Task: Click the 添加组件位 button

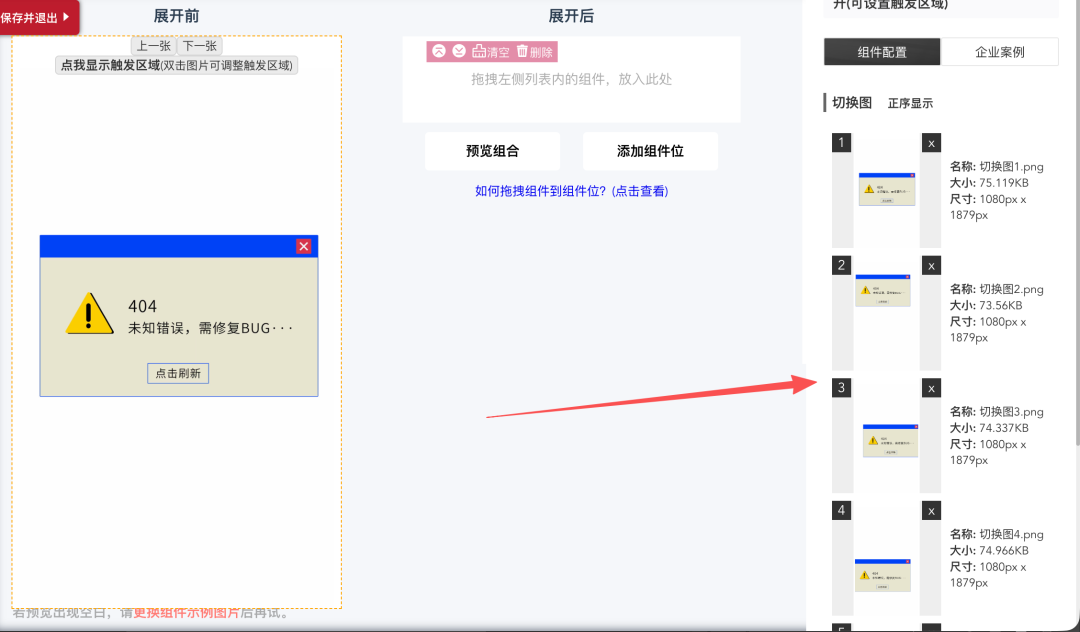Action: tap(650, 151)
